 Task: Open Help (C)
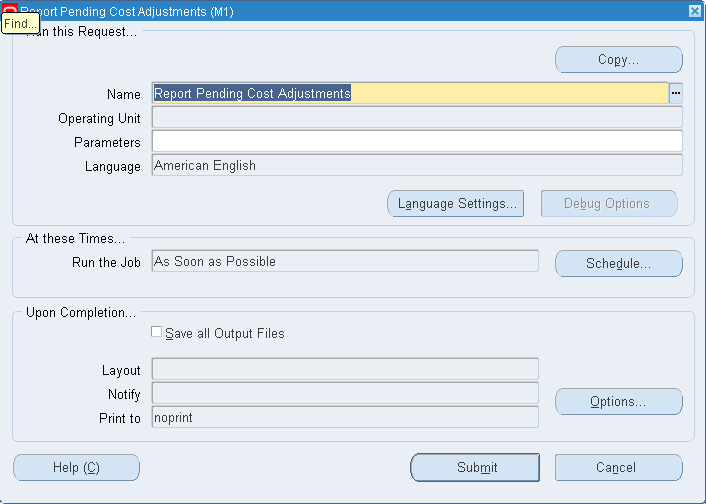(x=77, y=468)
